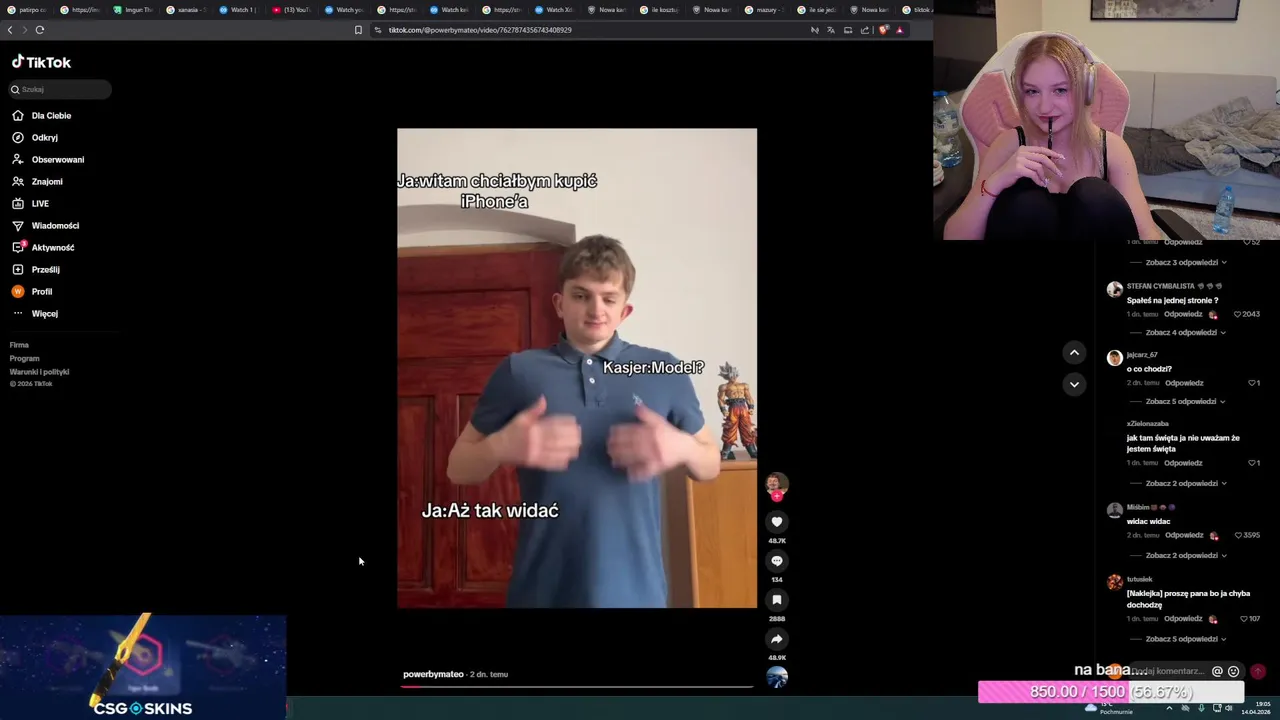This screenshot has height=720, width=1280.
Task: Seek on the video progress bar
Action: click(577, 687)
